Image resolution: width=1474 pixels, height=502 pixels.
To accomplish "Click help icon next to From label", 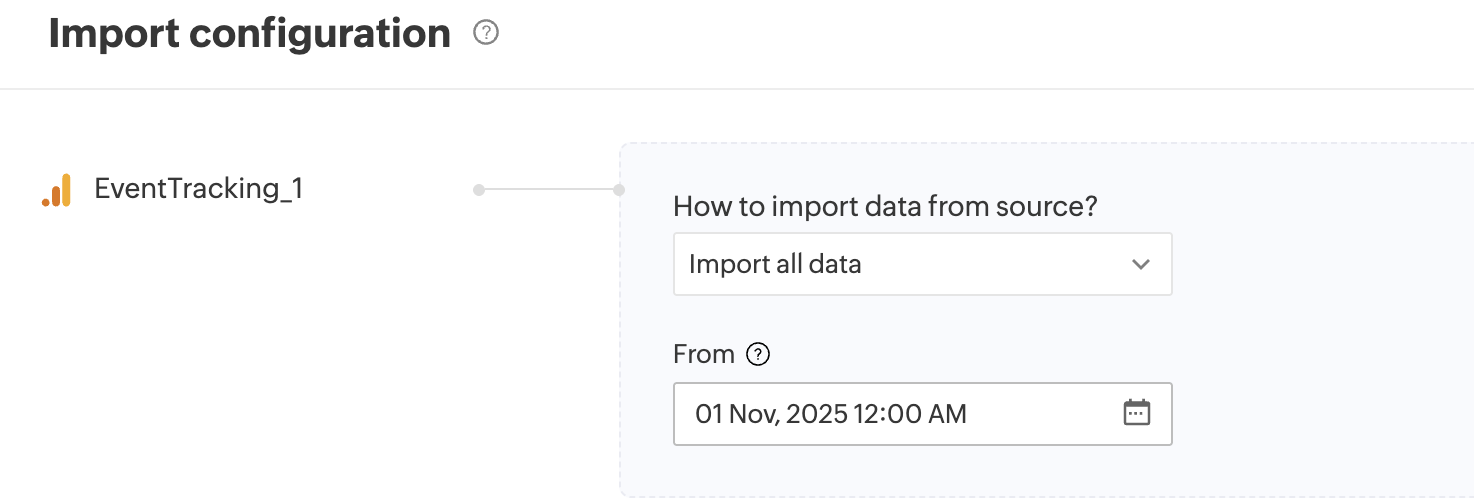I will point(759,354).
